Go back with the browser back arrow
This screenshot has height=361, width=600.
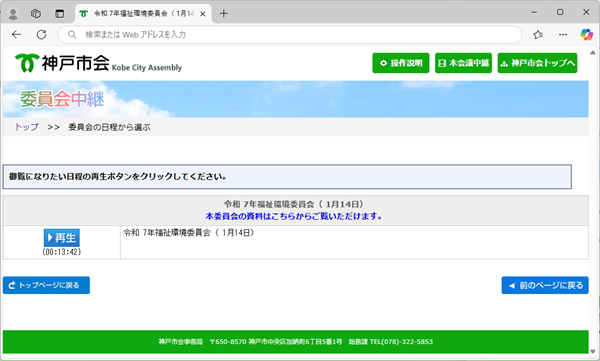coord(16,34)
